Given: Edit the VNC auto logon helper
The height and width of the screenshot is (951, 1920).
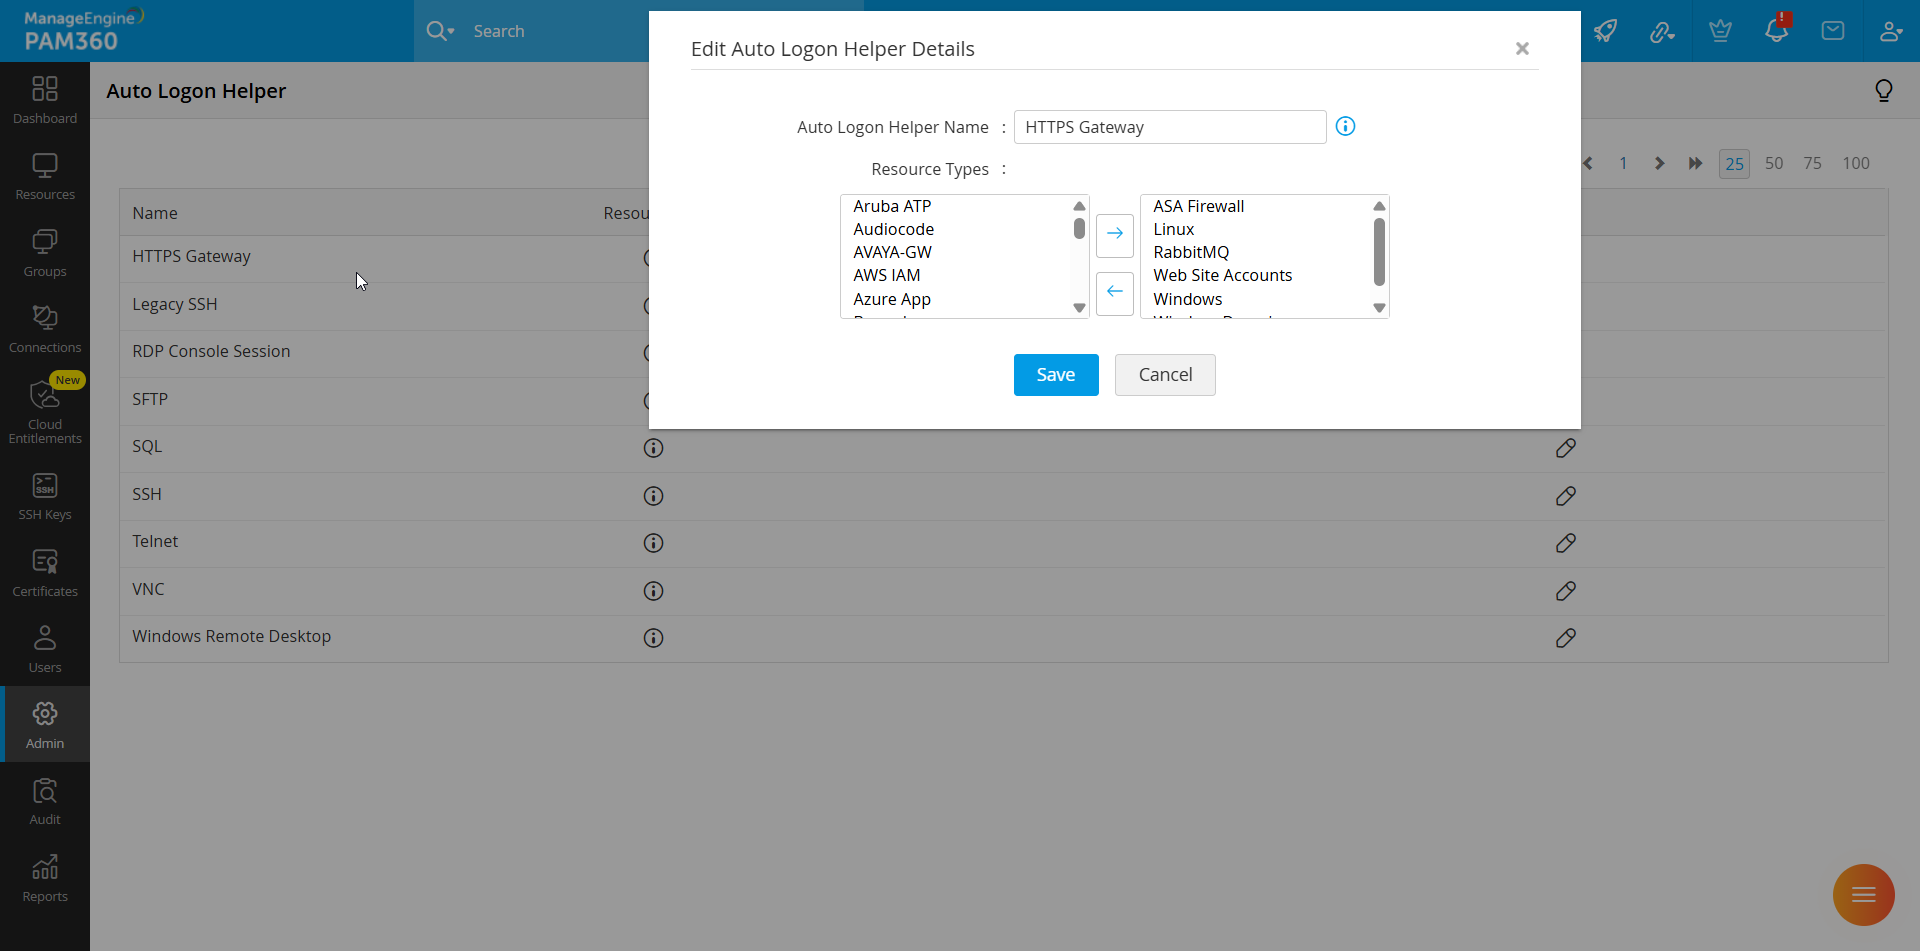Looking at the screenshot, I should (1566, 591).
